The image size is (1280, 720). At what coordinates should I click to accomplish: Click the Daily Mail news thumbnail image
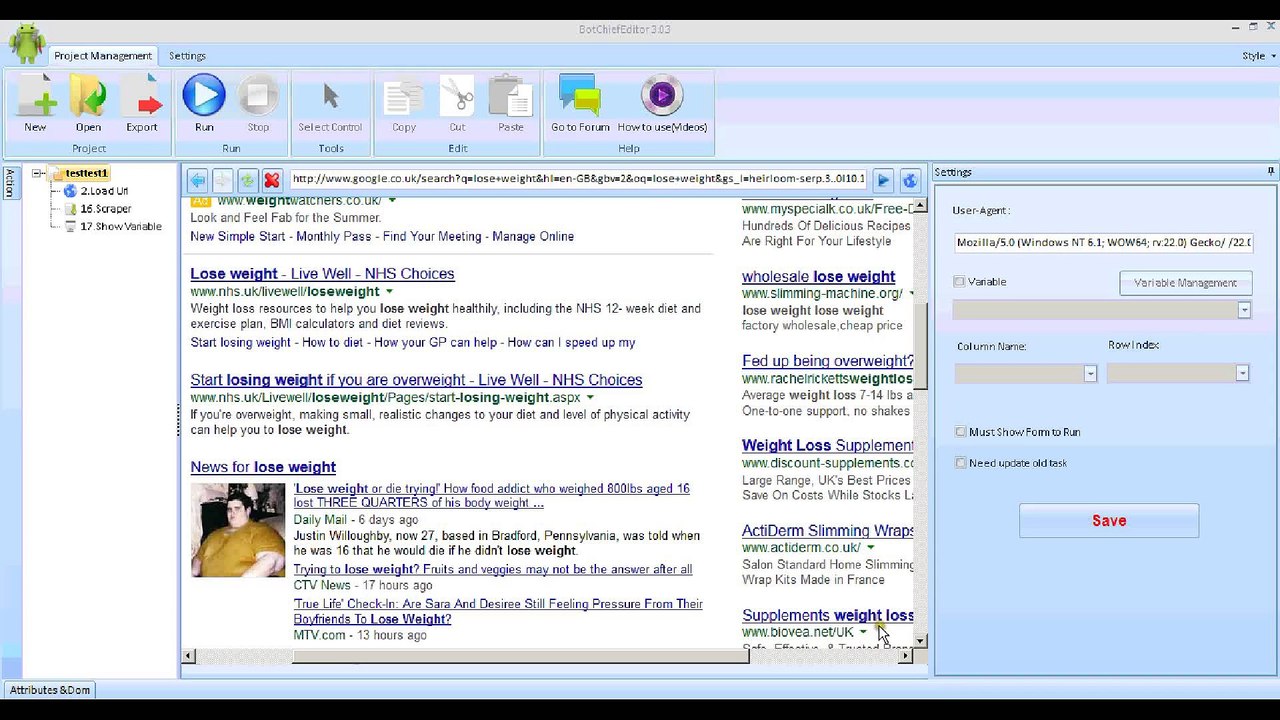tap(238, 530)
